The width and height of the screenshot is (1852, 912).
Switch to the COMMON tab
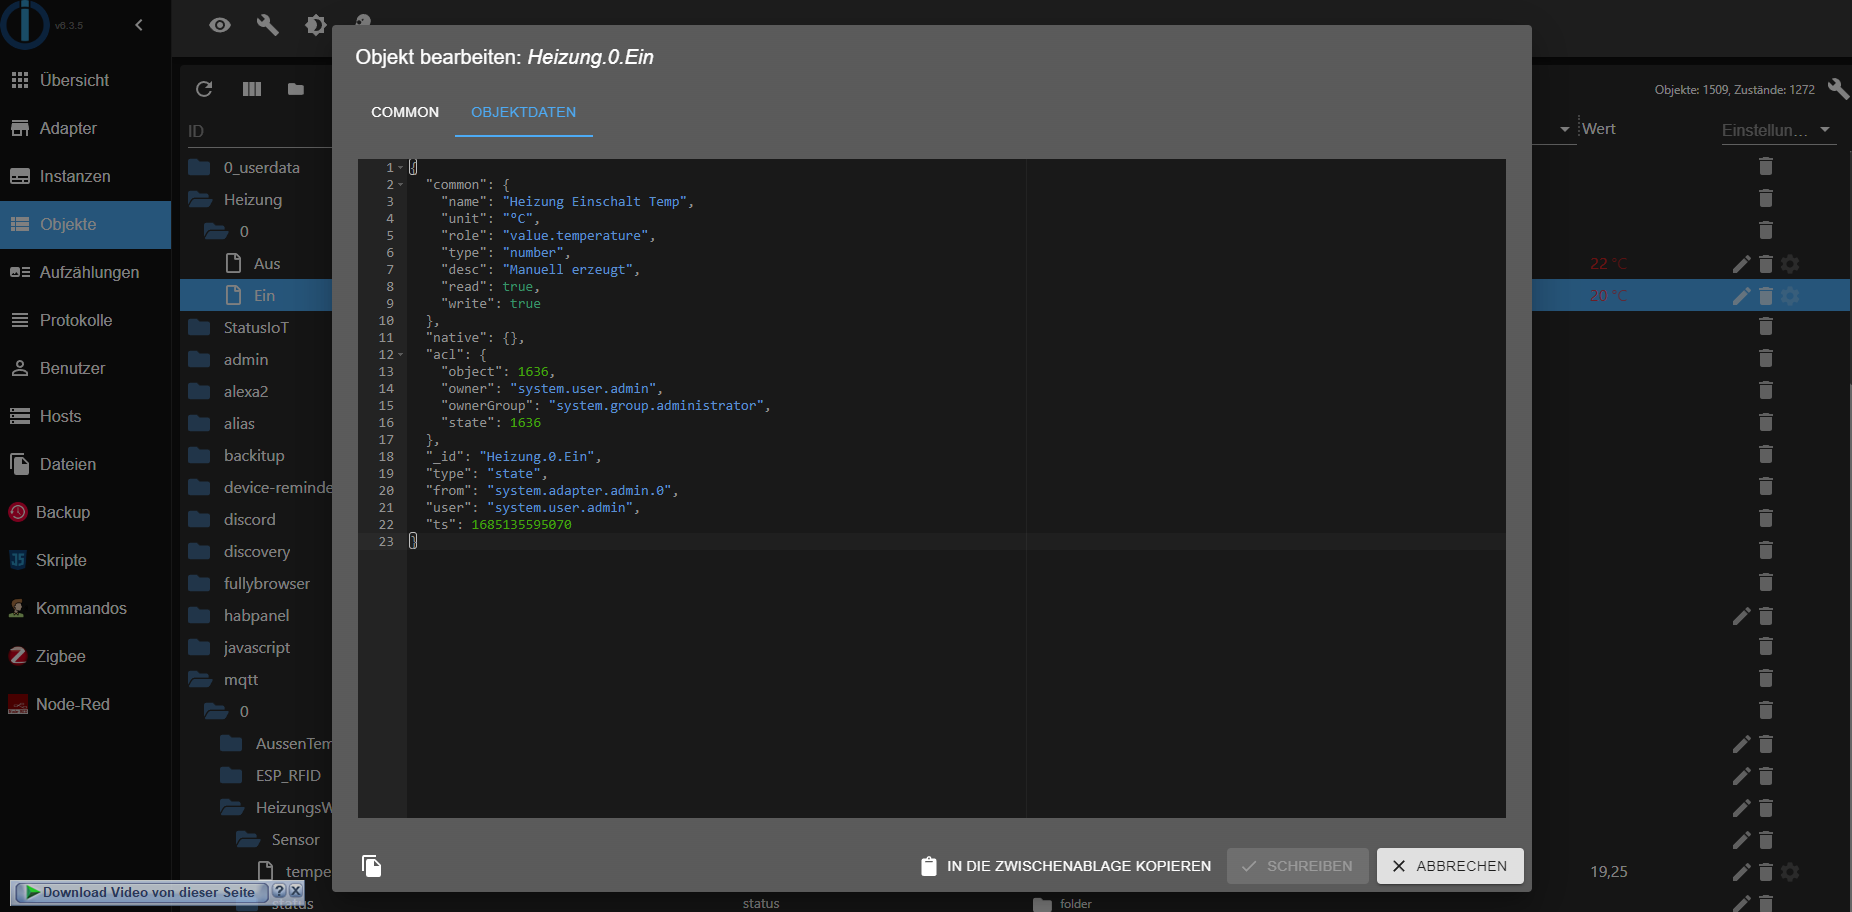tap(405, 112)
